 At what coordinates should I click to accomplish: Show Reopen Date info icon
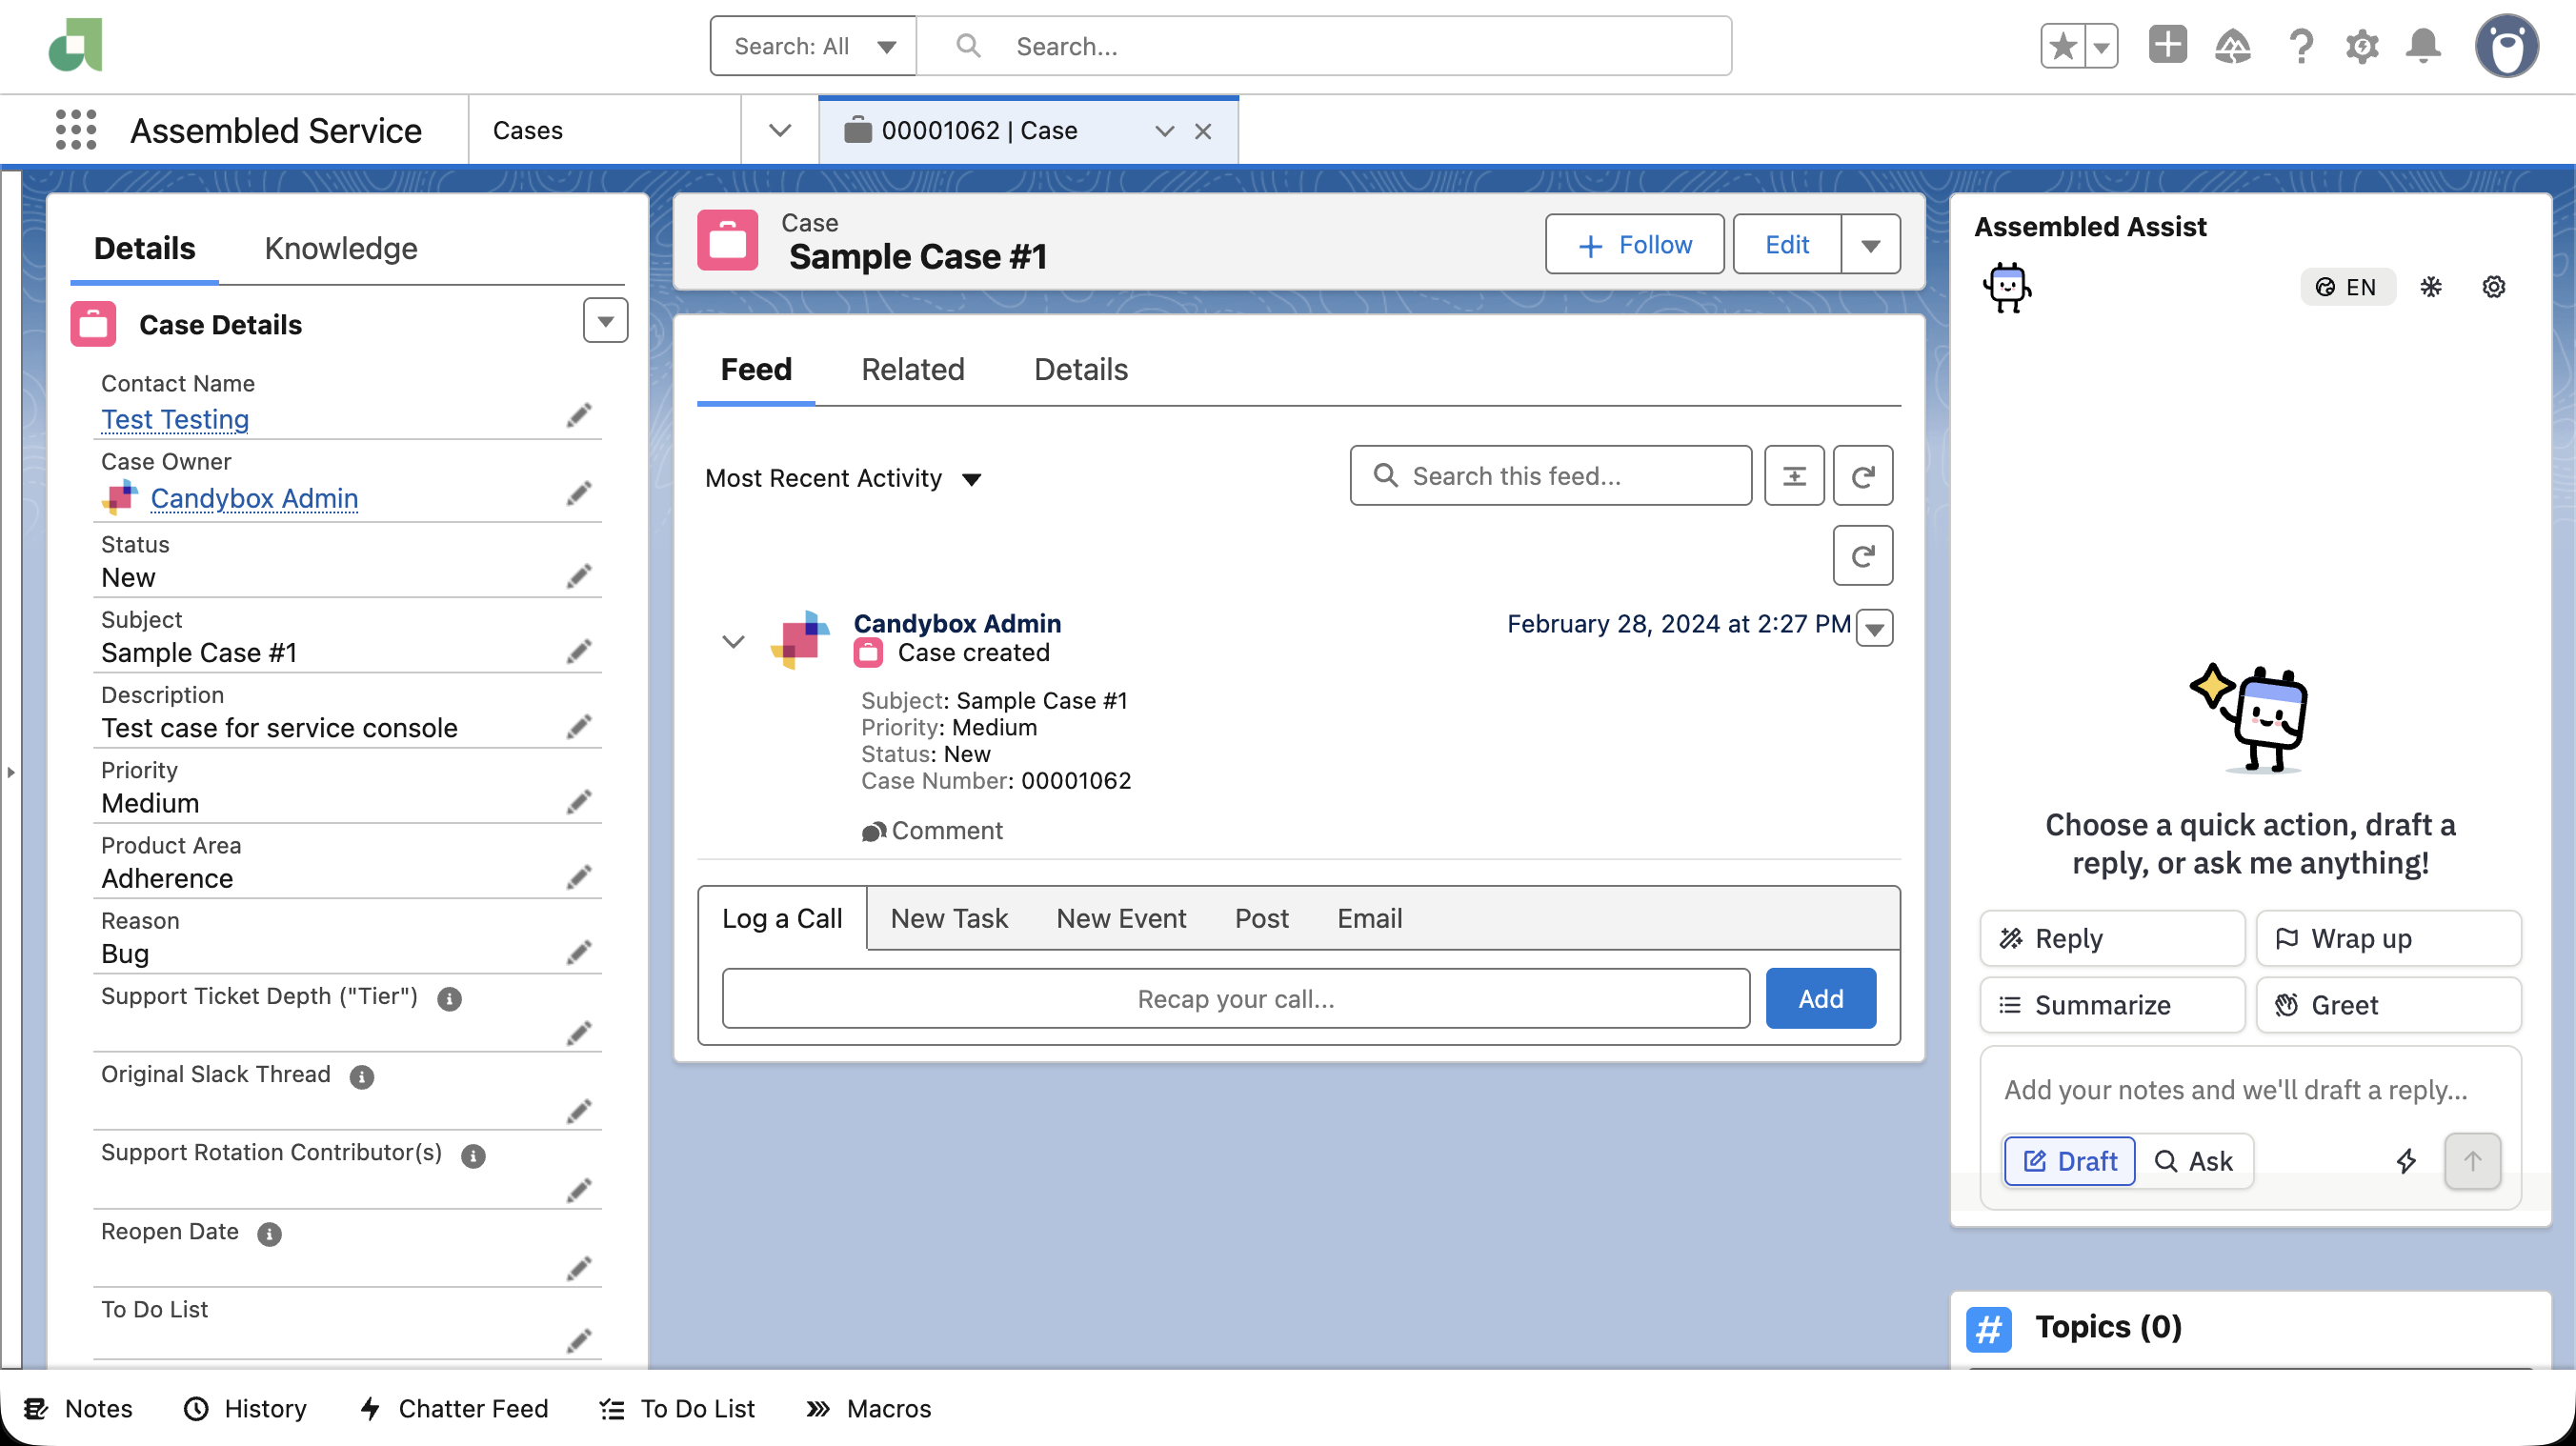269,1234
